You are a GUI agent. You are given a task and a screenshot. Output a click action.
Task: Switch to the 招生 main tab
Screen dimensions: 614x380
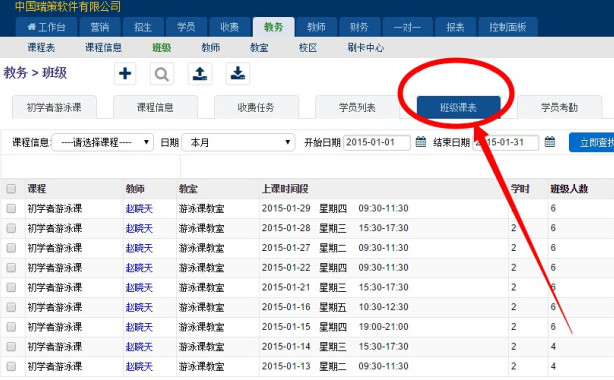point(143,27)
